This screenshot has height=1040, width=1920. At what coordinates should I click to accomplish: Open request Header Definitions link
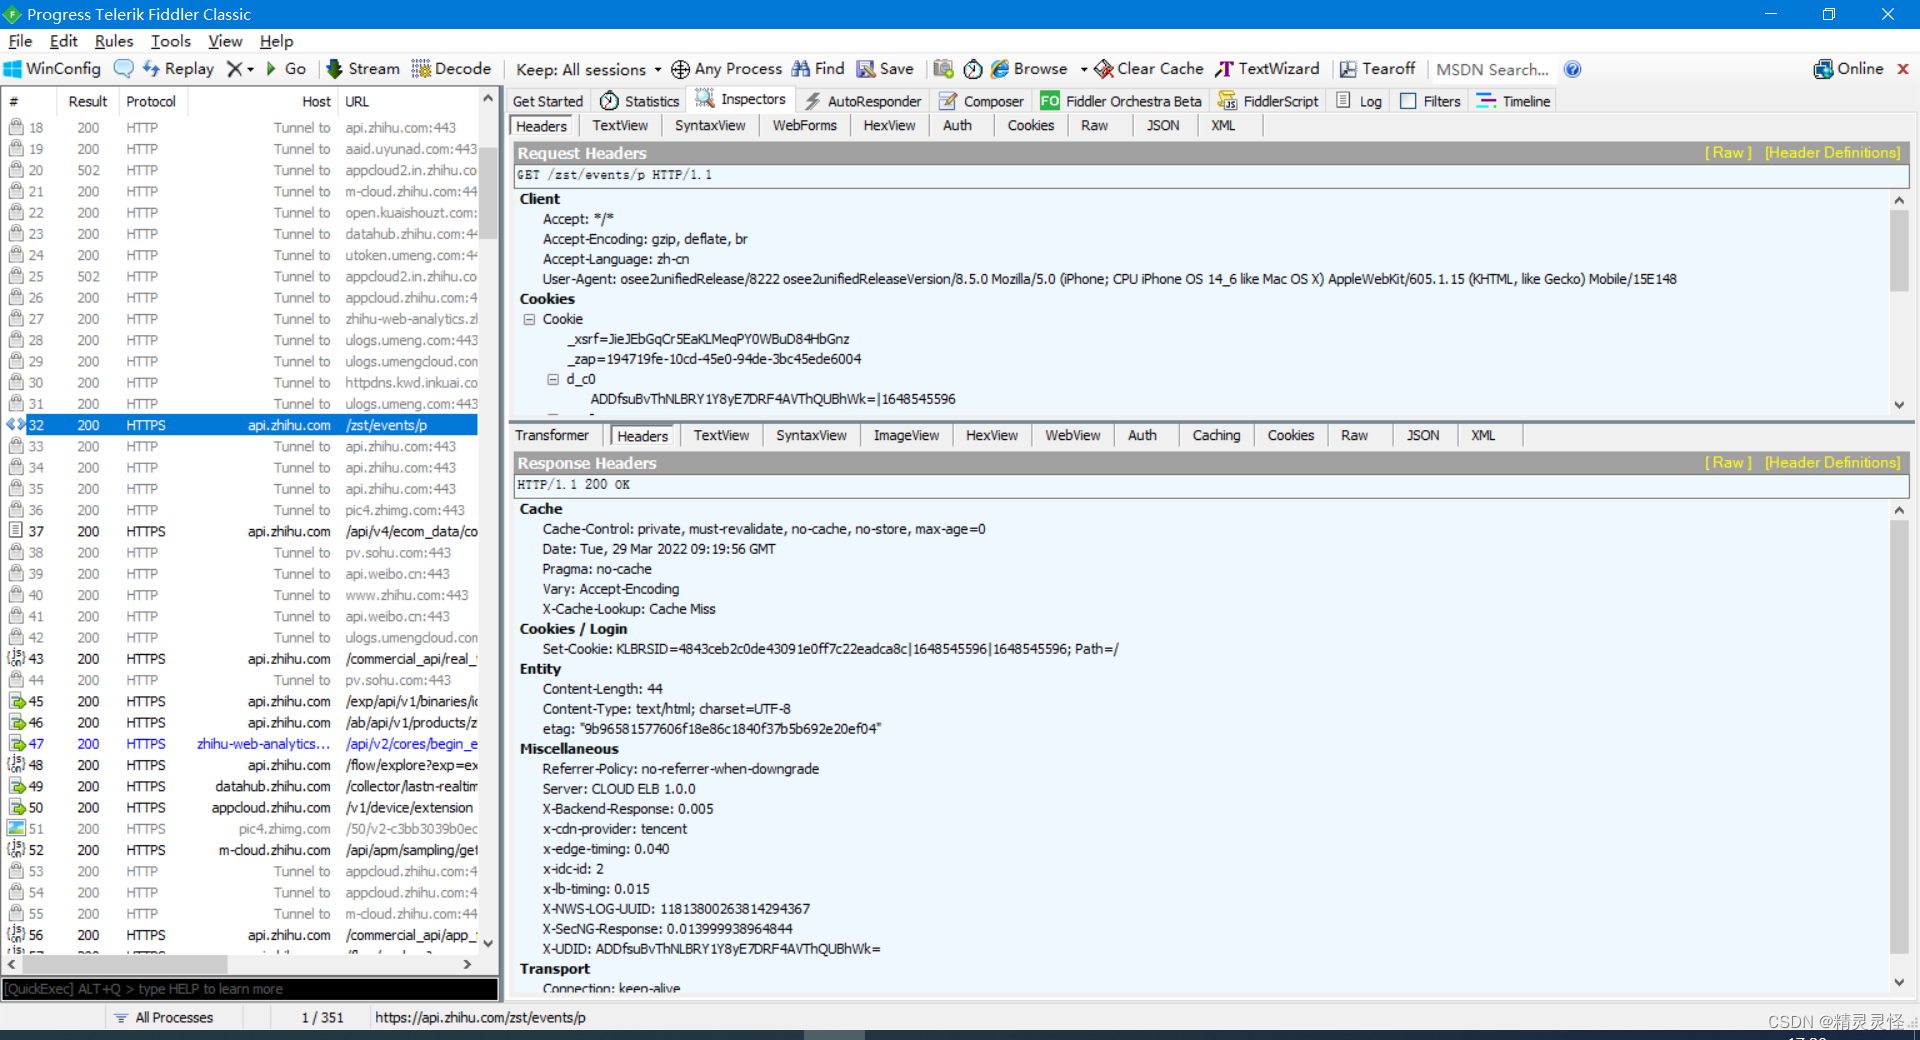click(1832, 153)
